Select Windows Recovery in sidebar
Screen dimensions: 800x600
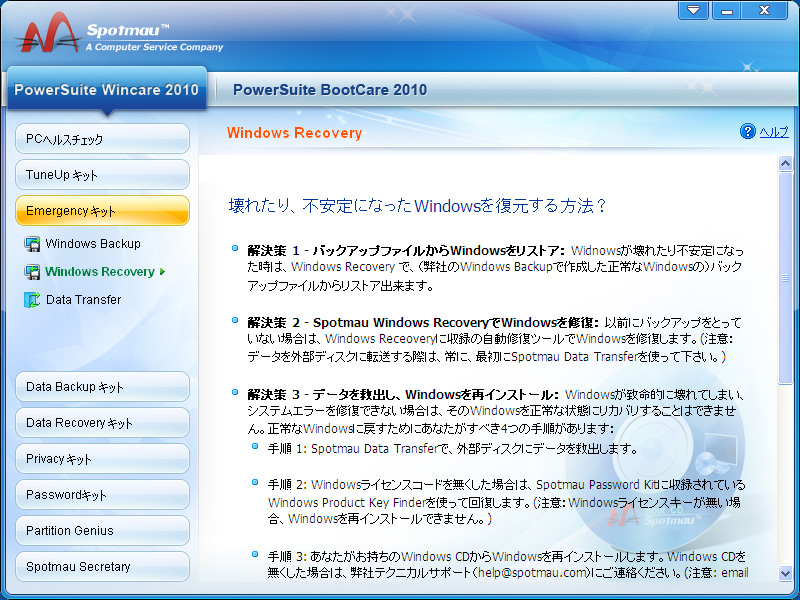click(x=100, y=271)
